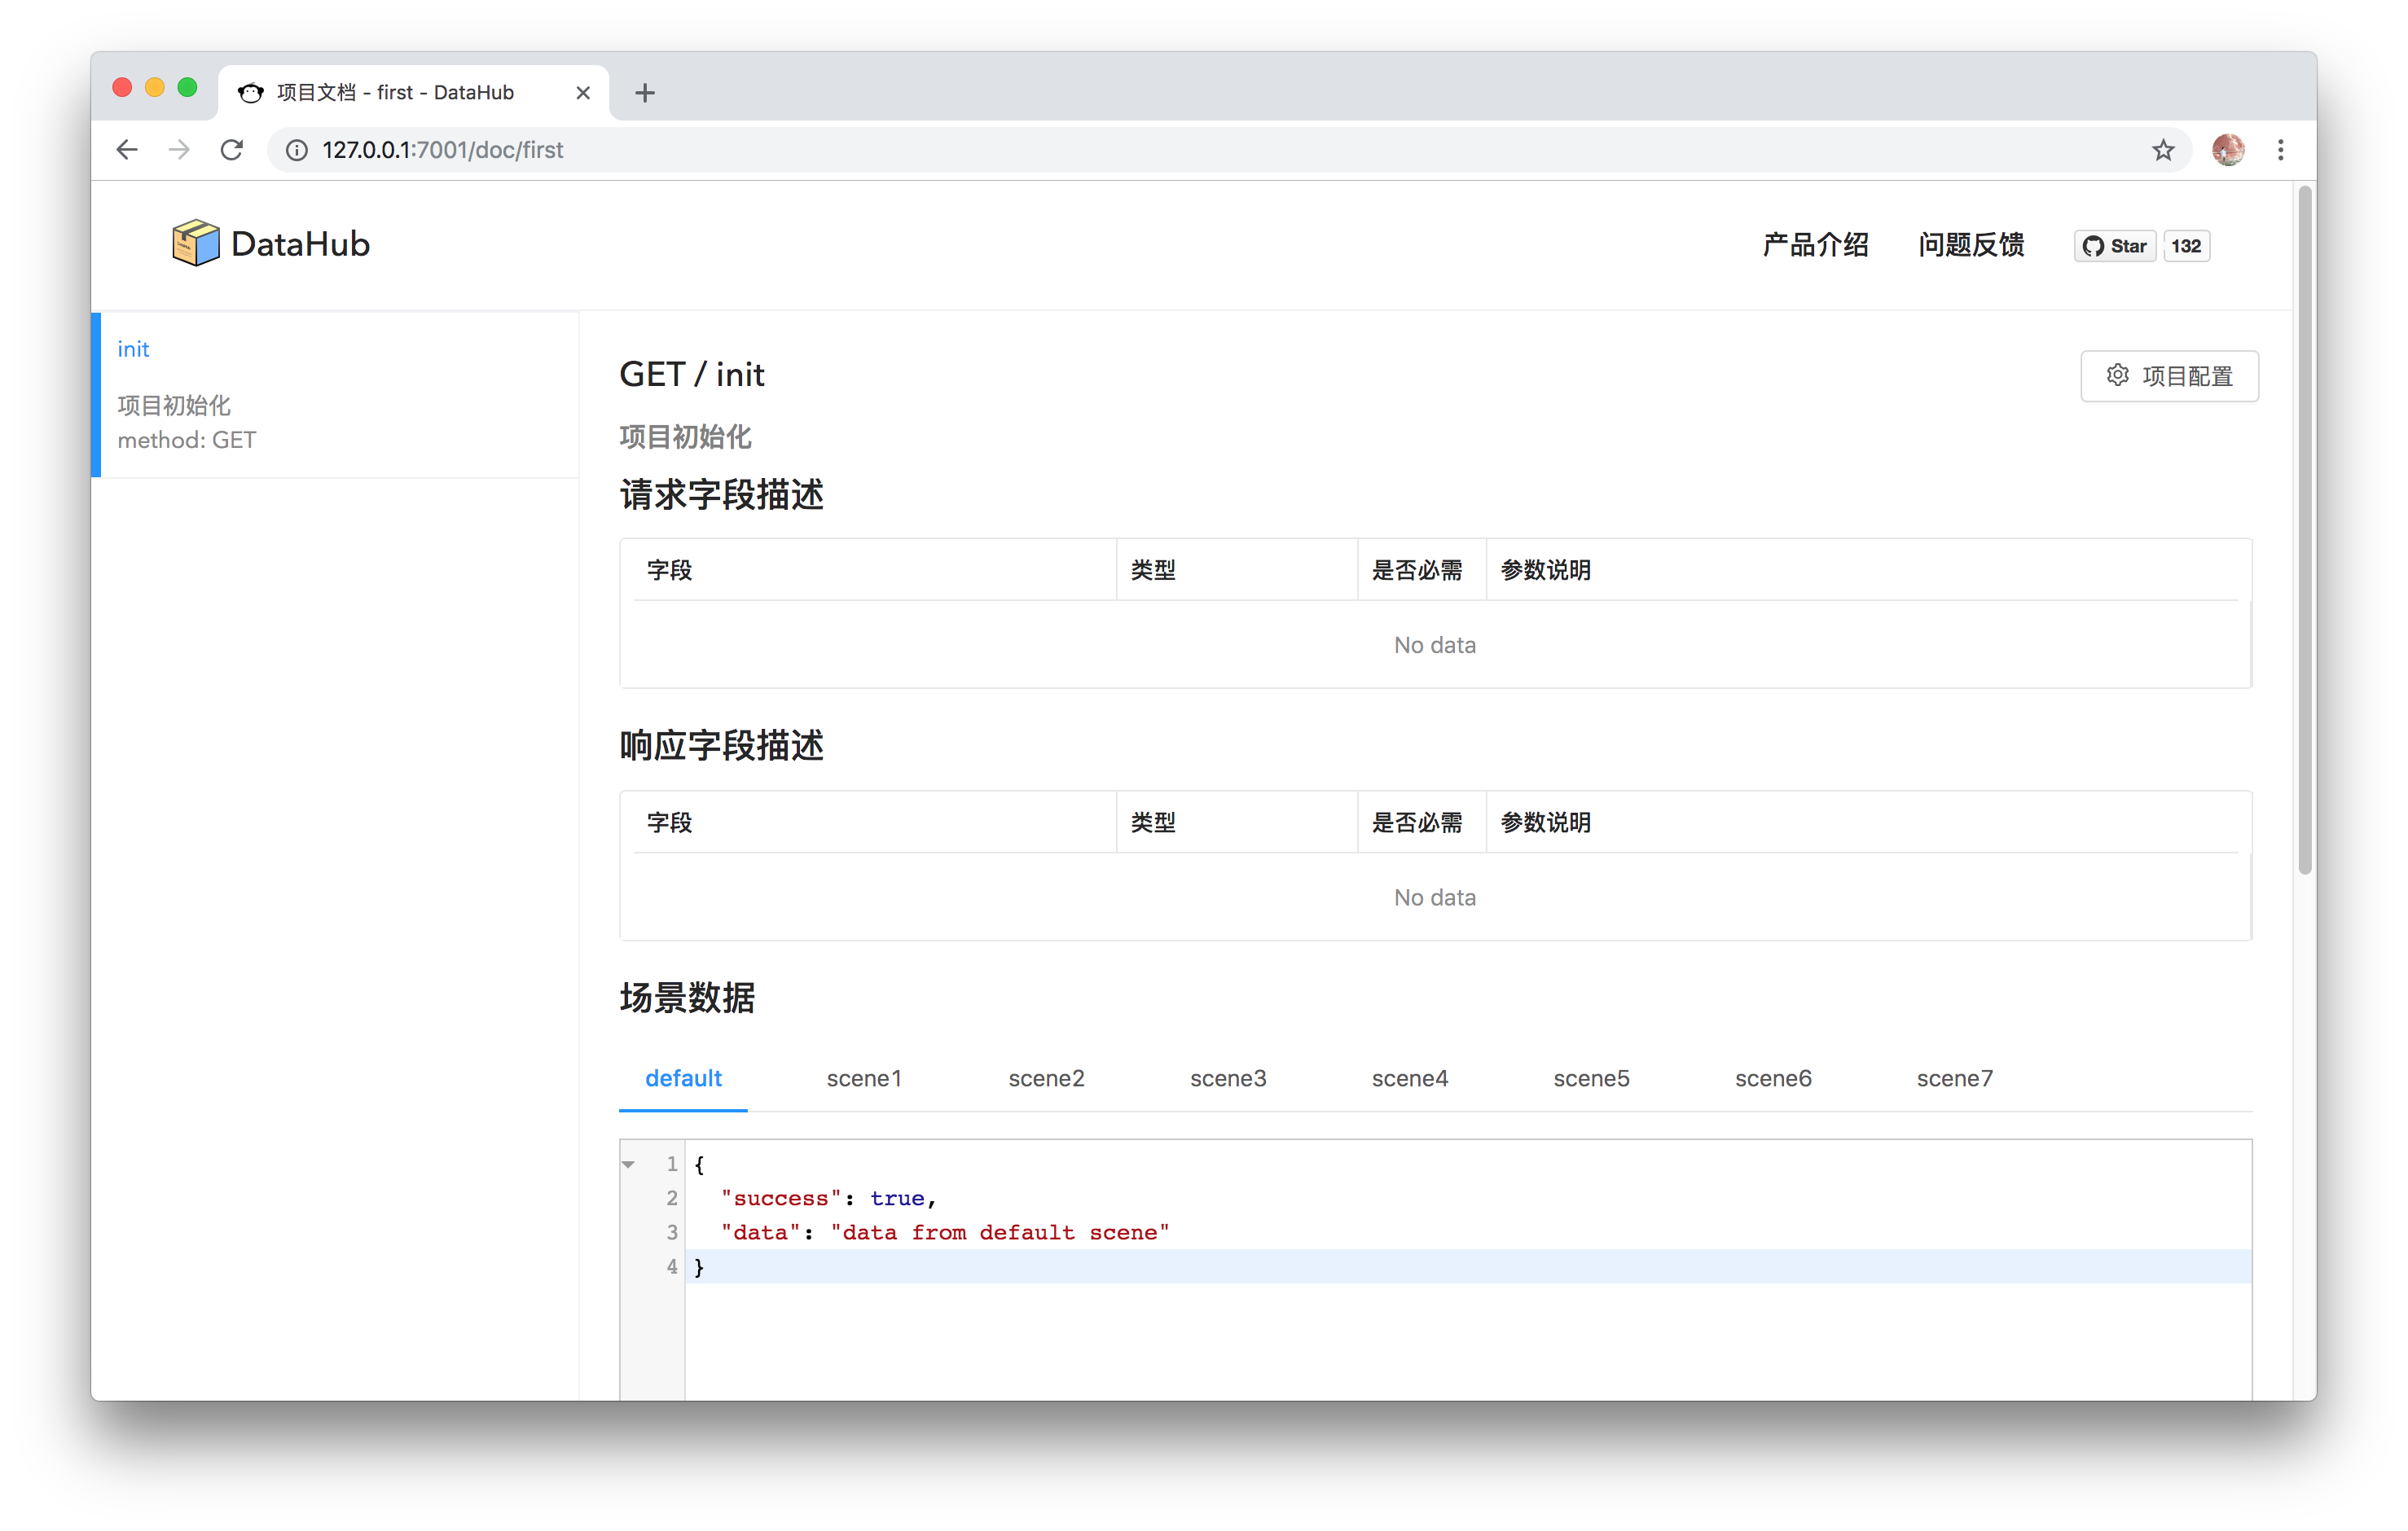
Task: Open 项目配置 project settings button
Action: tap(2169, 376)
